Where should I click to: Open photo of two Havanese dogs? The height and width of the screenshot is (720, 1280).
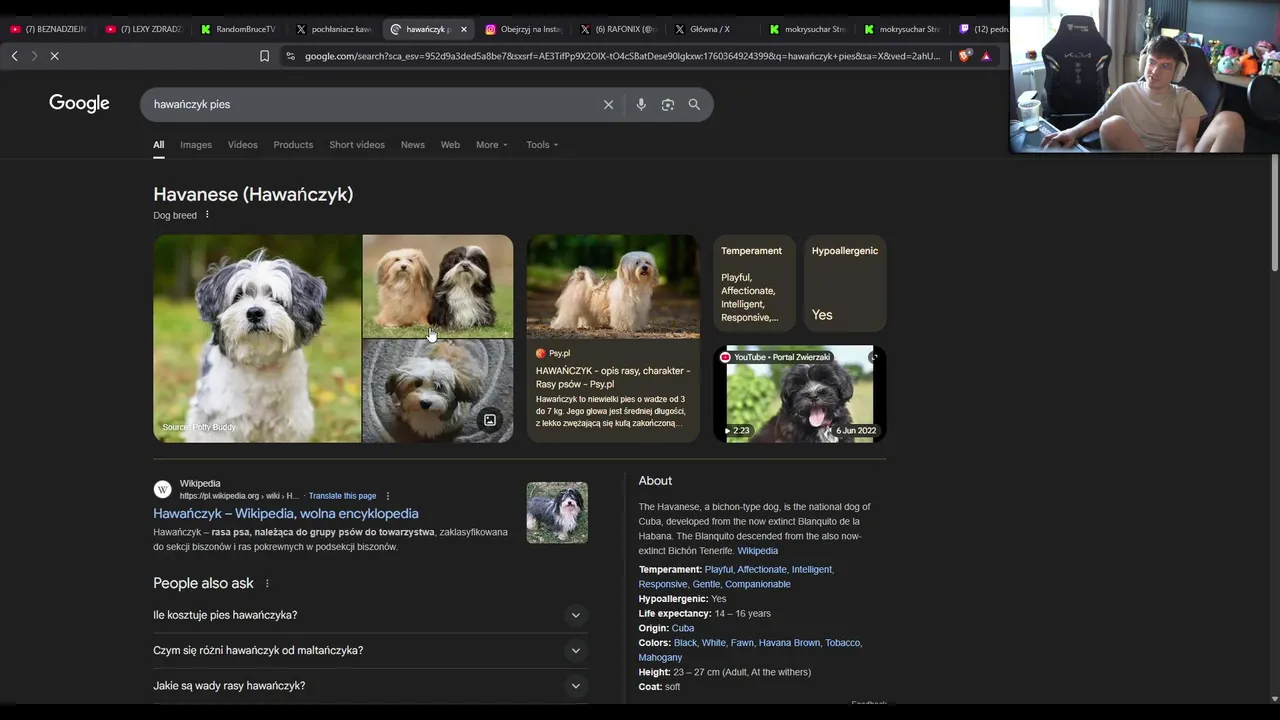[438, 286]
